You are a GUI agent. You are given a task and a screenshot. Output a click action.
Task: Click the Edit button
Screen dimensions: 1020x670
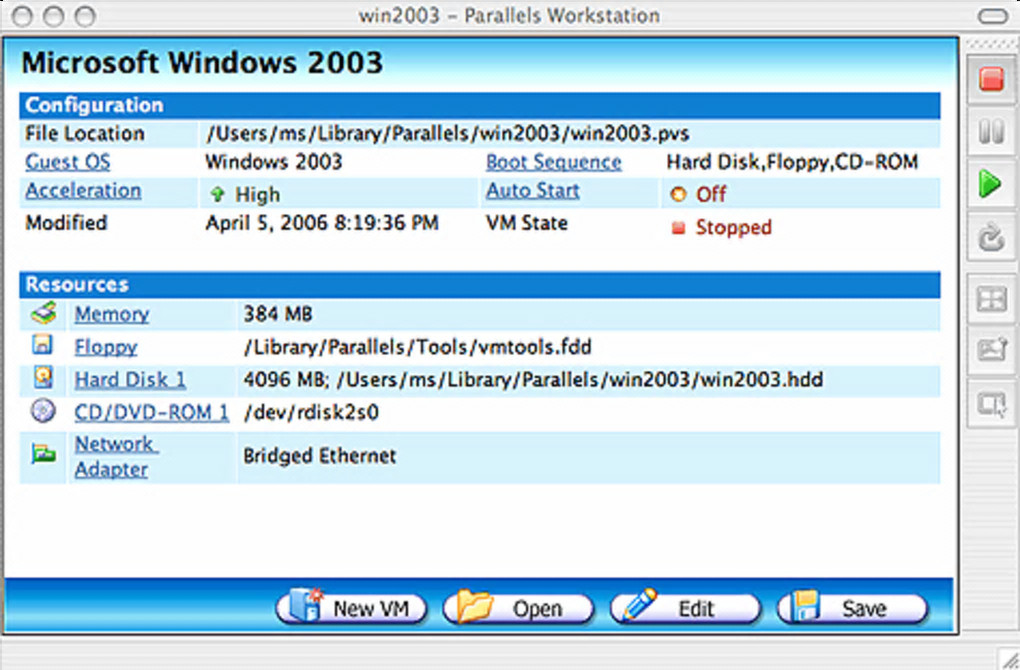click(685, 608)
